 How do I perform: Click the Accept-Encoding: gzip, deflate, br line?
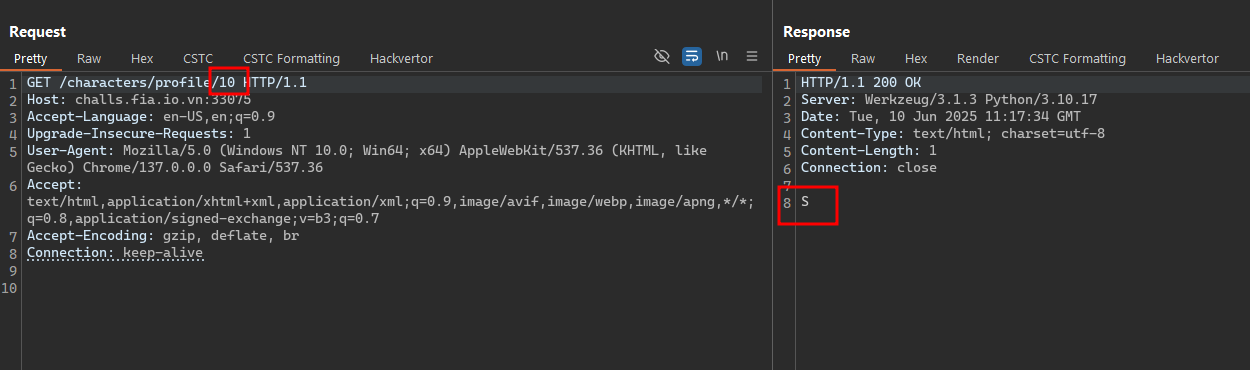click(x=163, y=236)
